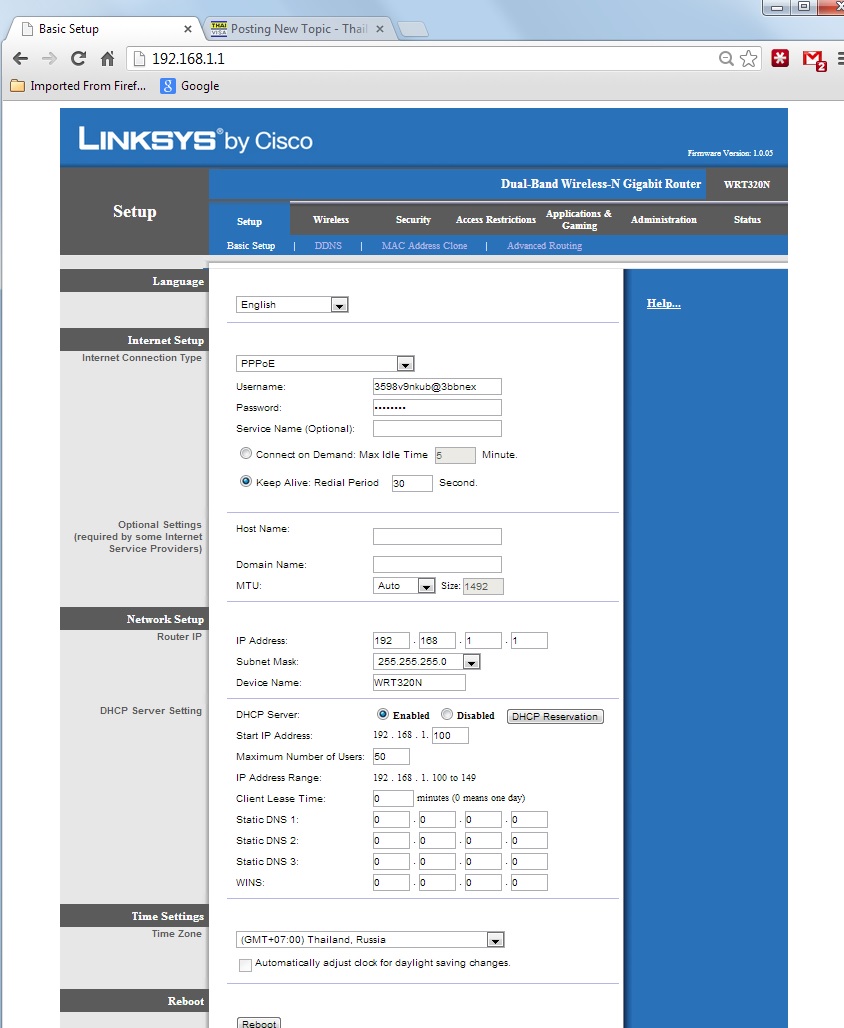Close the Basic Setup browser tab

188,29
